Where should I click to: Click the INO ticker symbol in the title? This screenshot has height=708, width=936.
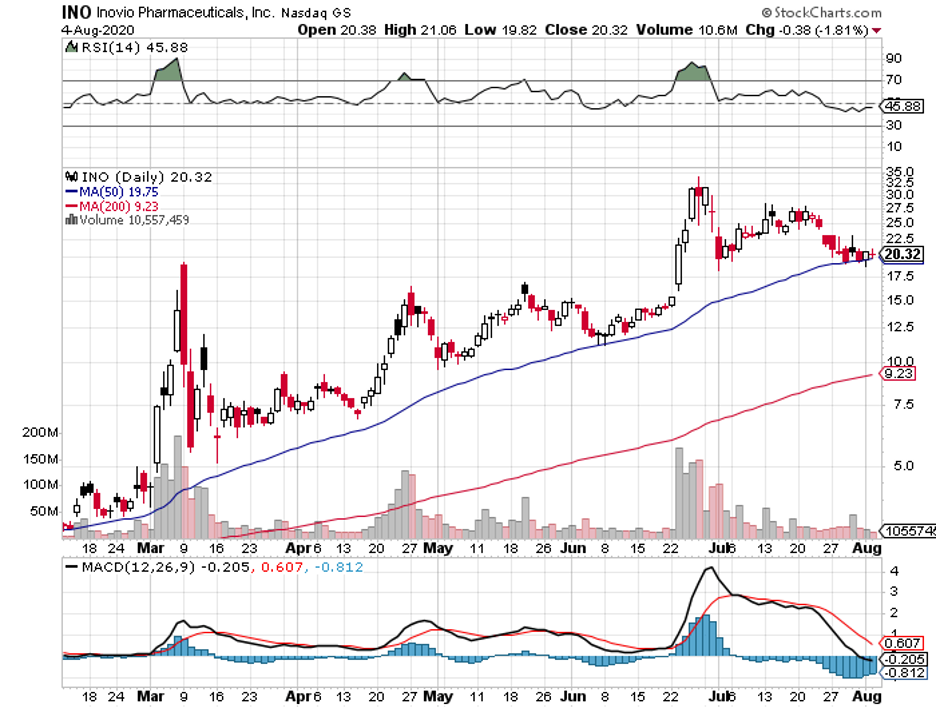pos(77,12)
